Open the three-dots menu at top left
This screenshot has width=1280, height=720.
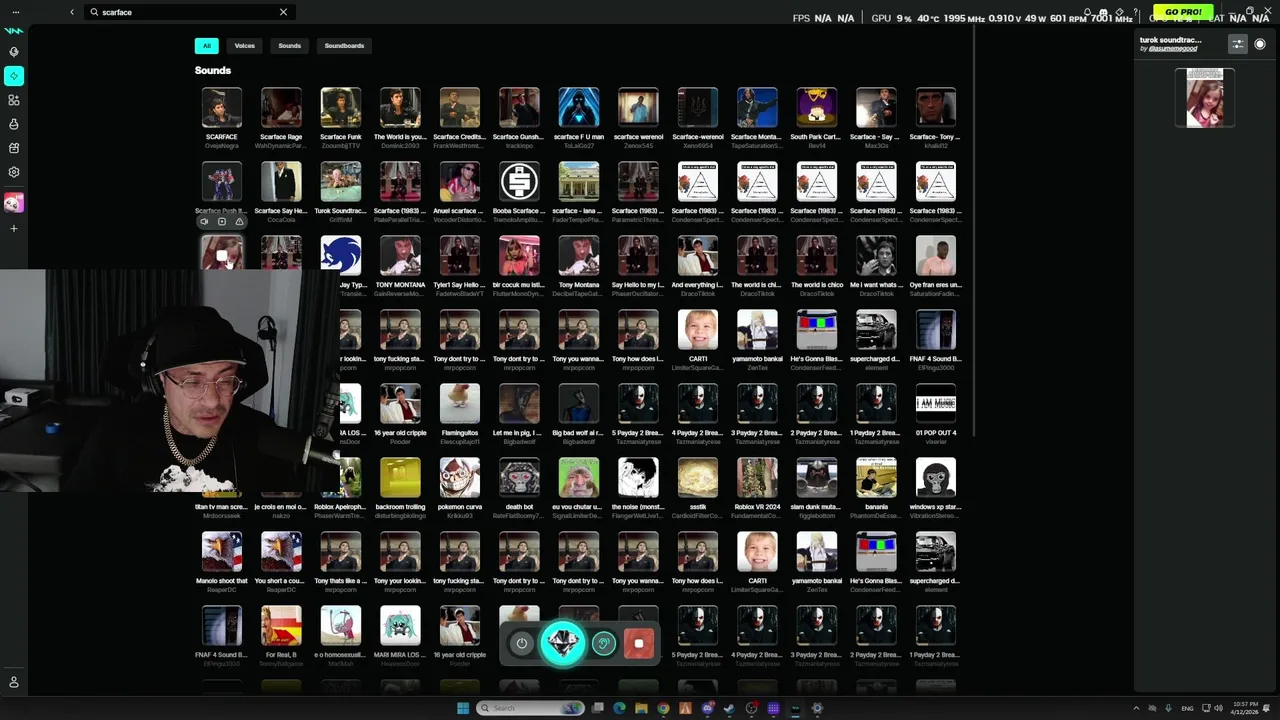click(x=16, y=12)
